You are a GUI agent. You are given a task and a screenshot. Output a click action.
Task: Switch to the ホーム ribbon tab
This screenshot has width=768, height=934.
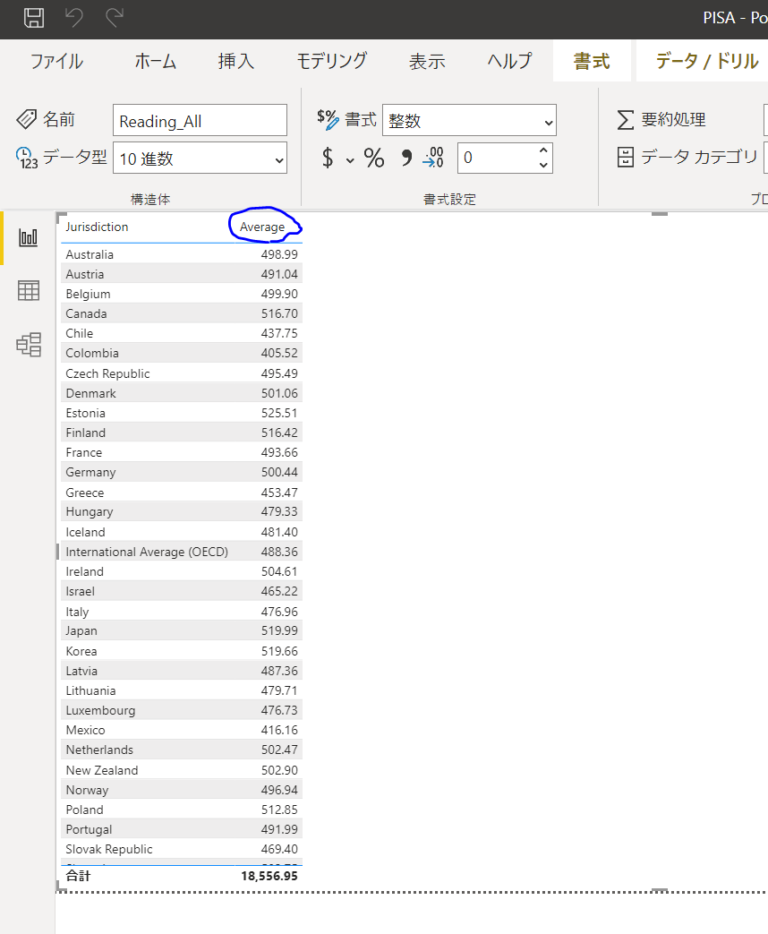tap(155, 61)
